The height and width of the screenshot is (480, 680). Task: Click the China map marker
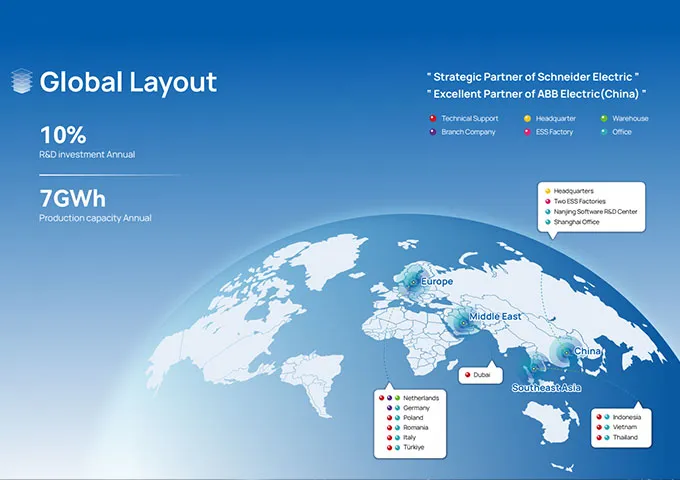566,353
